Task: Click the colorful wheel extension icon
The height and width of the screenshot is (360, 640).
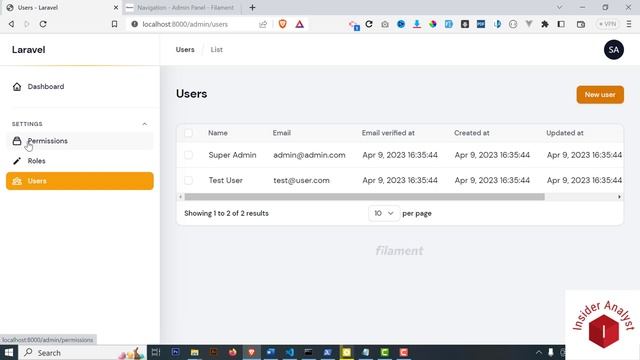Action: click(433, 24)
